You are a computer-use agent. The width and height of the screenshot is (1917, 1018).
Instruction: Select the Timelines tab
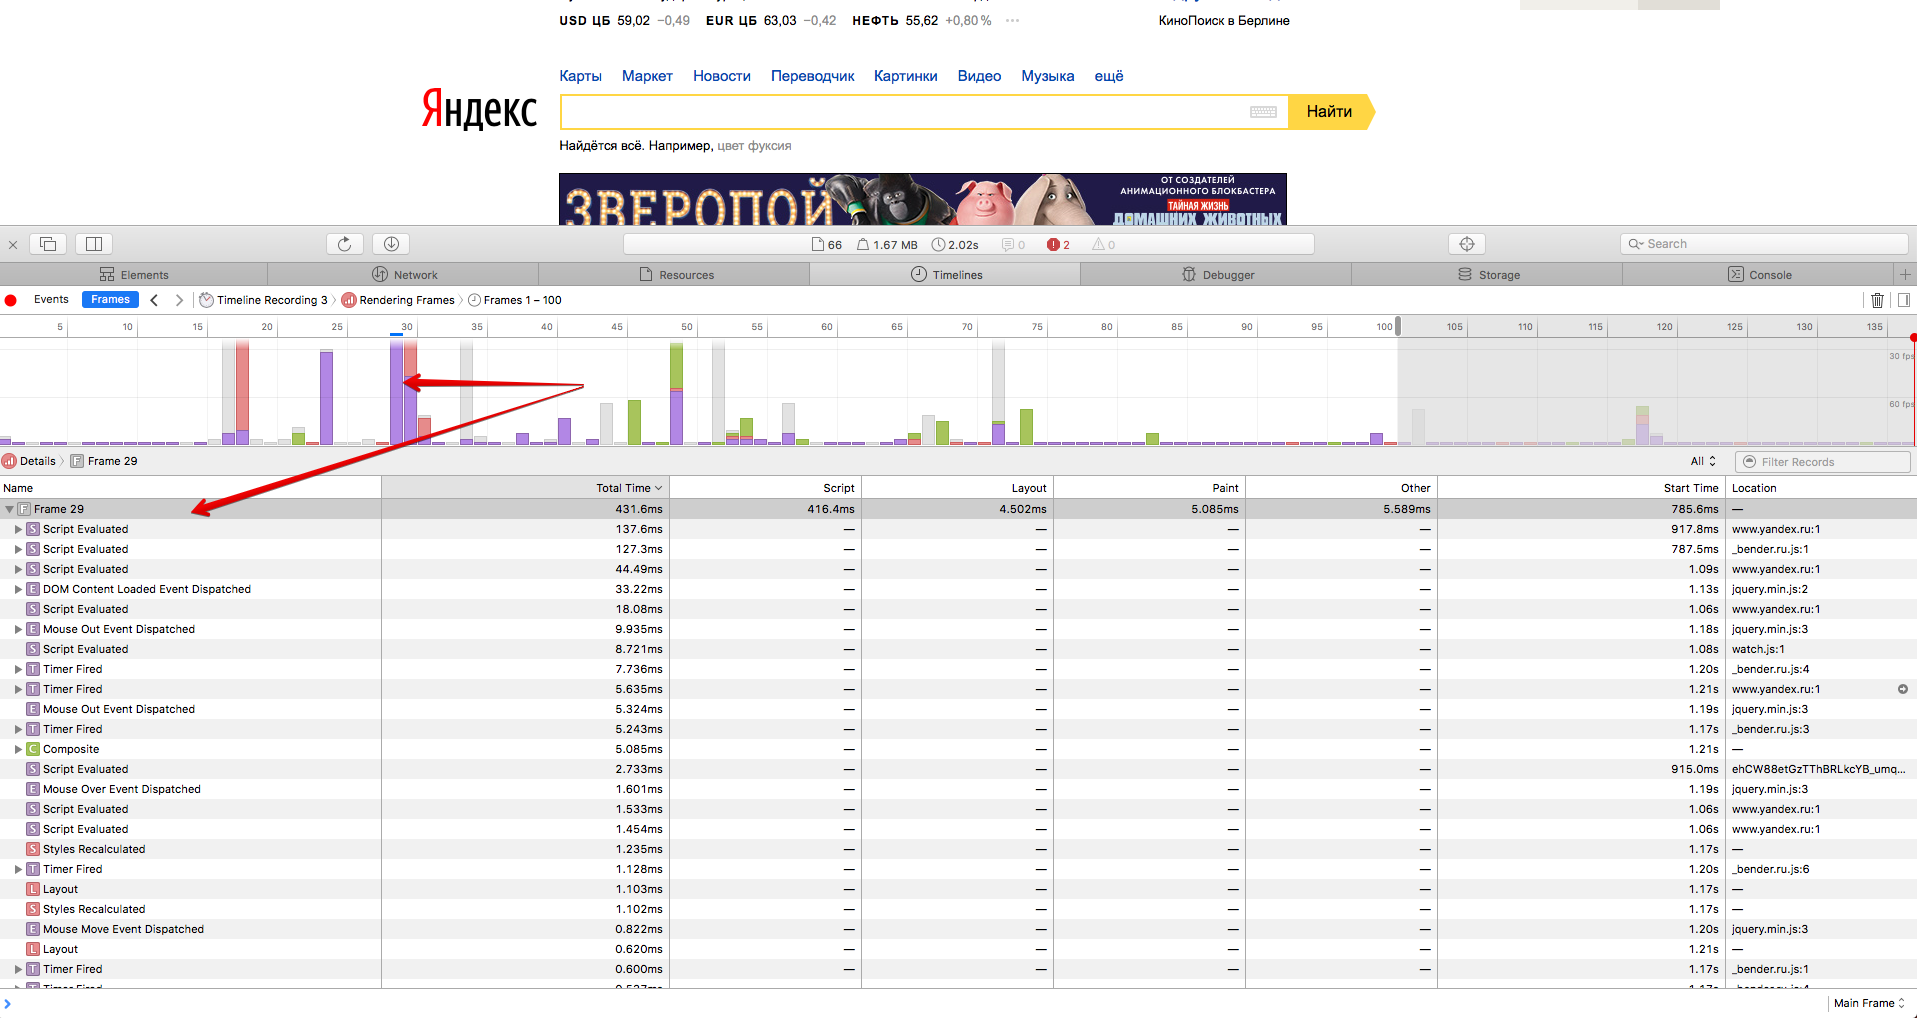click(x=946, y=274)
